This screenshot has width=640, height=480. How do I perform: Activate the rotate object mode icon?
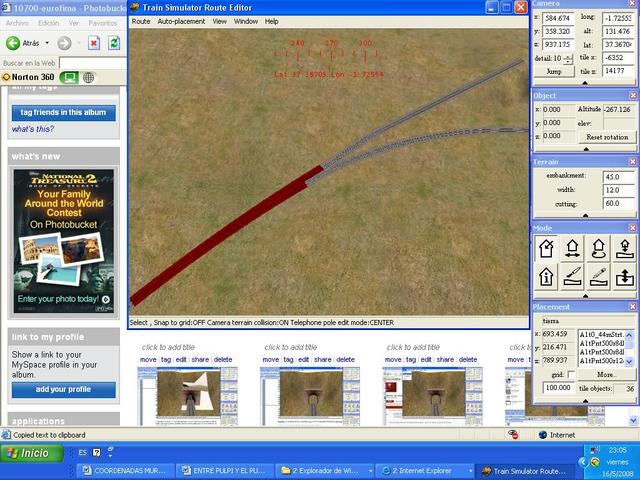click(x=598, y=249)
